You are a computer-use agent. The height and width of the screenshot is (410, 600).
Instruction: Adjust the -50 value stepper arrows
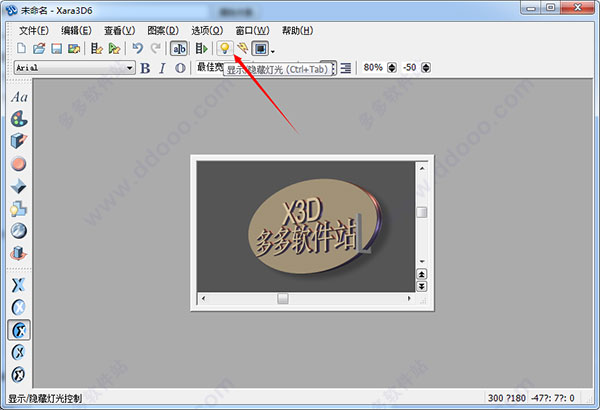[x=426, y=68]
